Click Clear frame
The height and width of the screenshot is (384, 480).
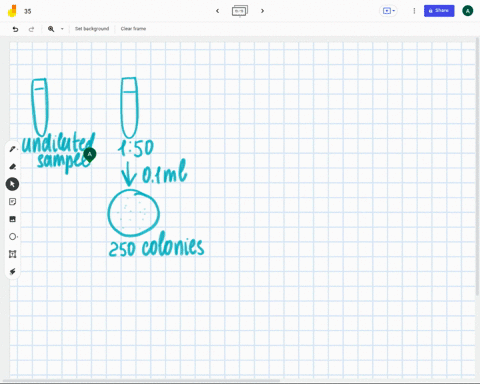tap(133, 29)
